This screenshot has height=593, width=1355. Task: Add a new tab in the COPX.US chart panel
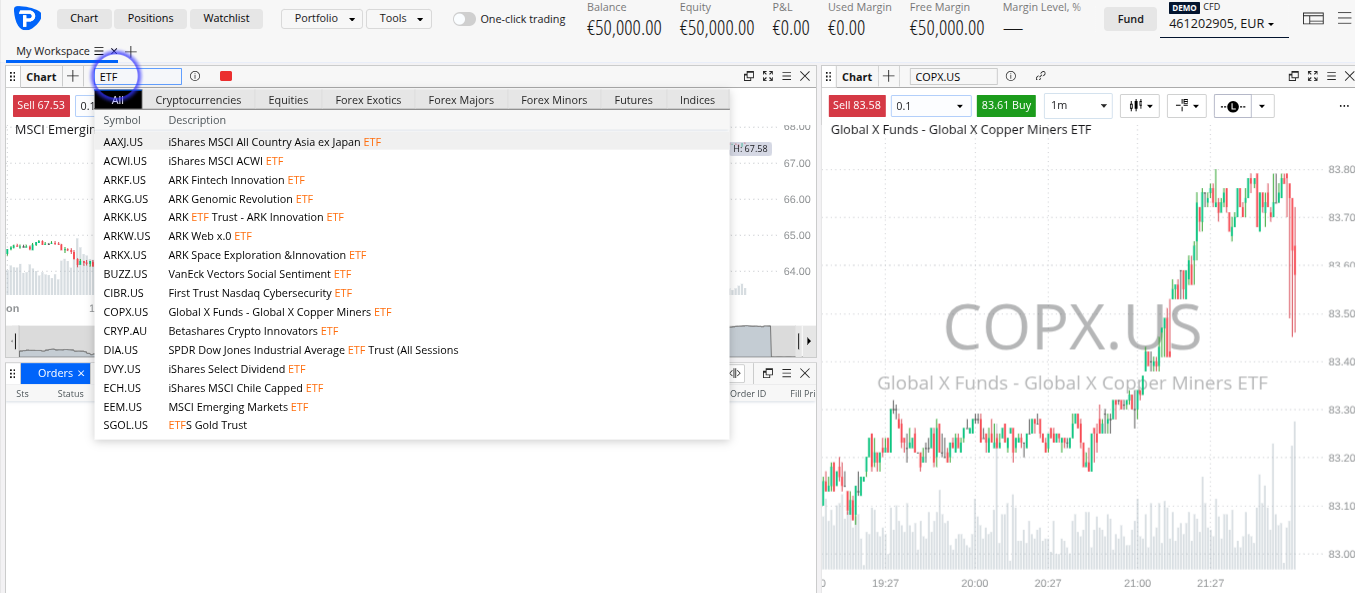889,76
